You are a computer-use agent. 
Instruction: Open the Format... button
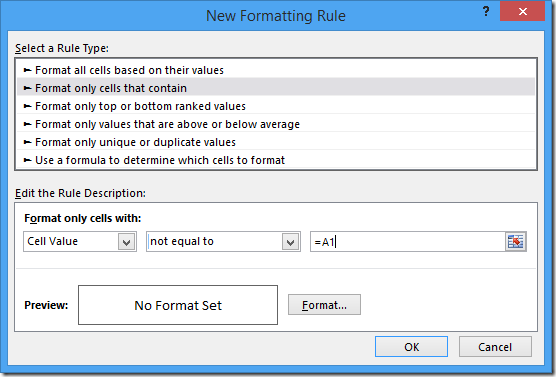[x=324, y=305]
